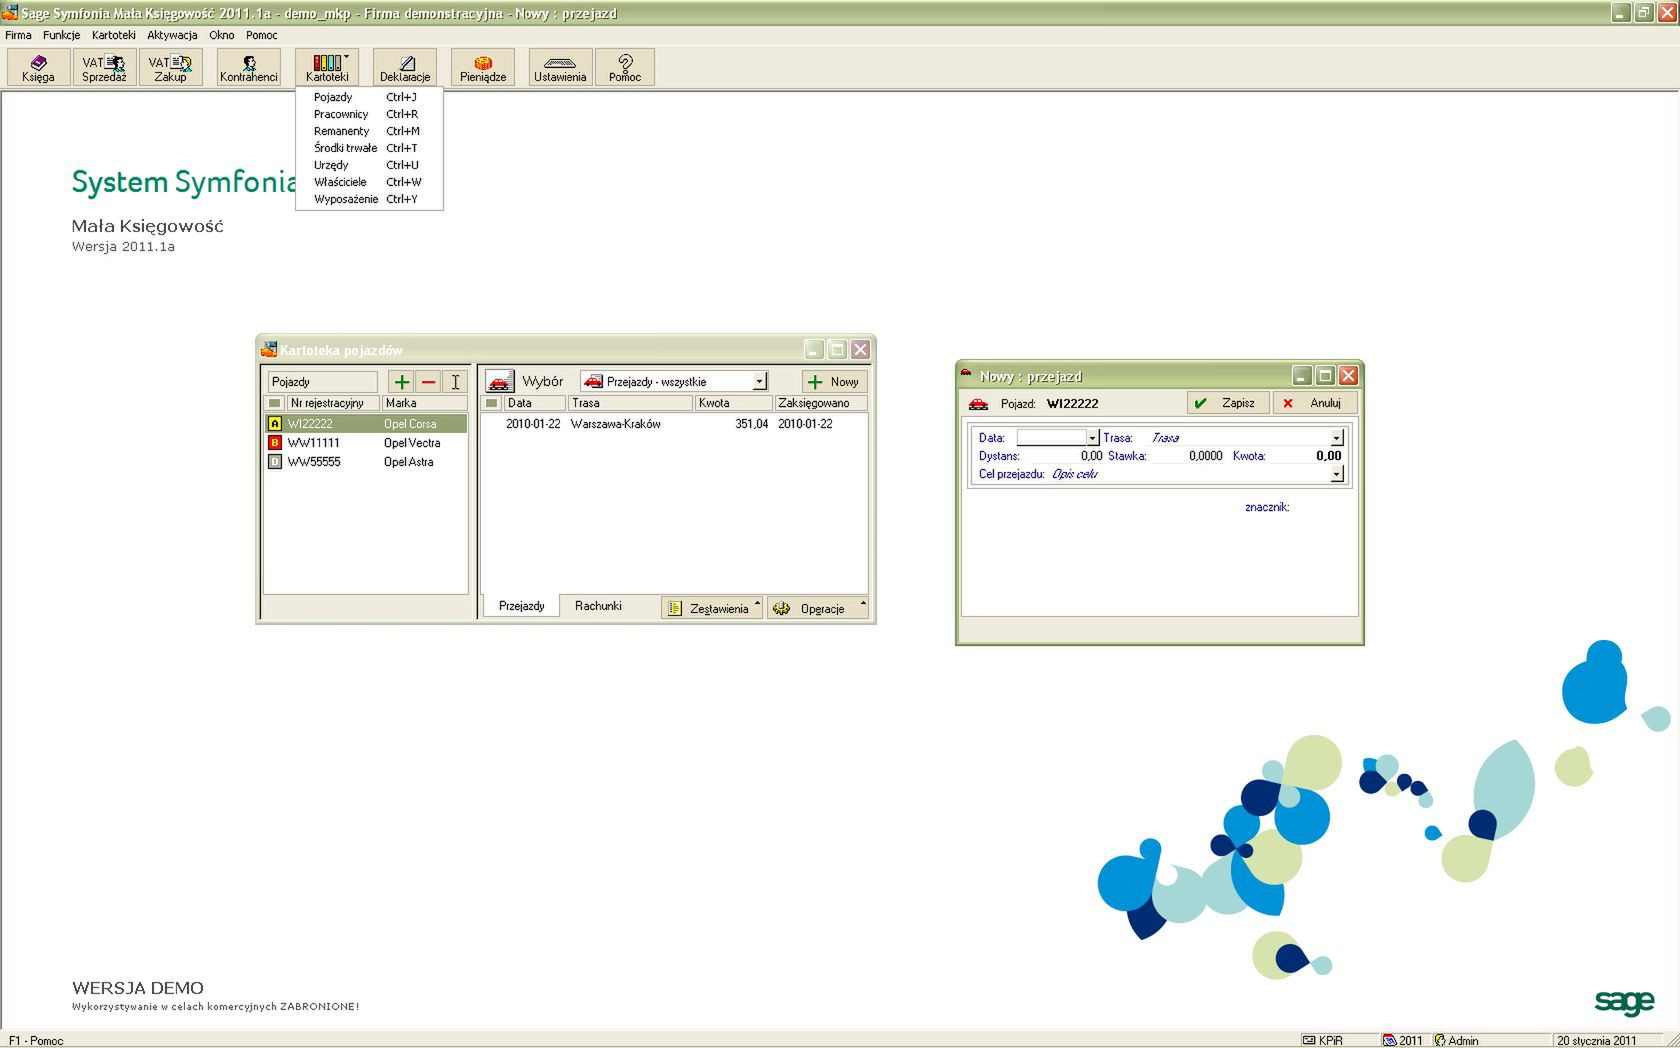
Task: Open the Okno menu
Action: point(221,35)
